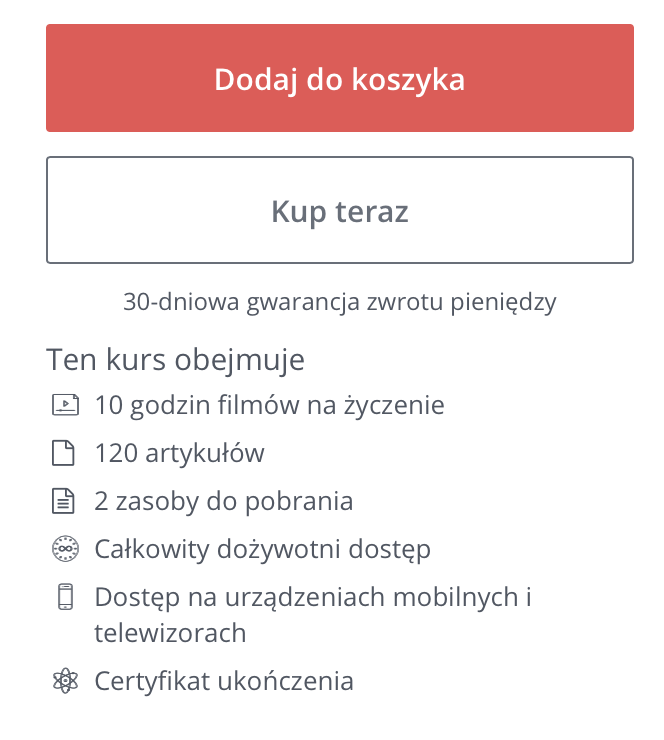This screenshot has height=740, width=664.
Task: Click the blank article page icon
Action: pyautogui.click(x=64, y=453)
